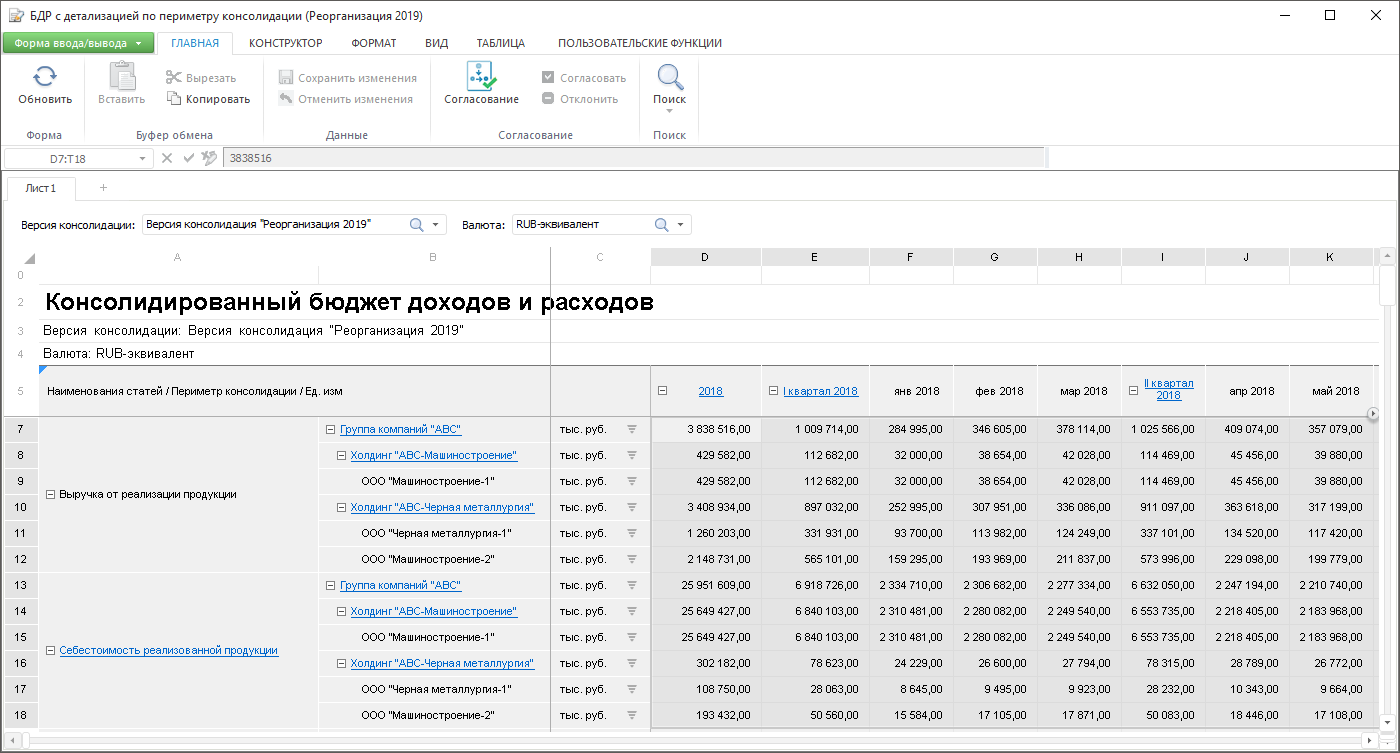This screenshot has height=753, width=1400.
Task: Open the Поиск magnifier tool
Action: pyautogui.click(x=669, y=78)
